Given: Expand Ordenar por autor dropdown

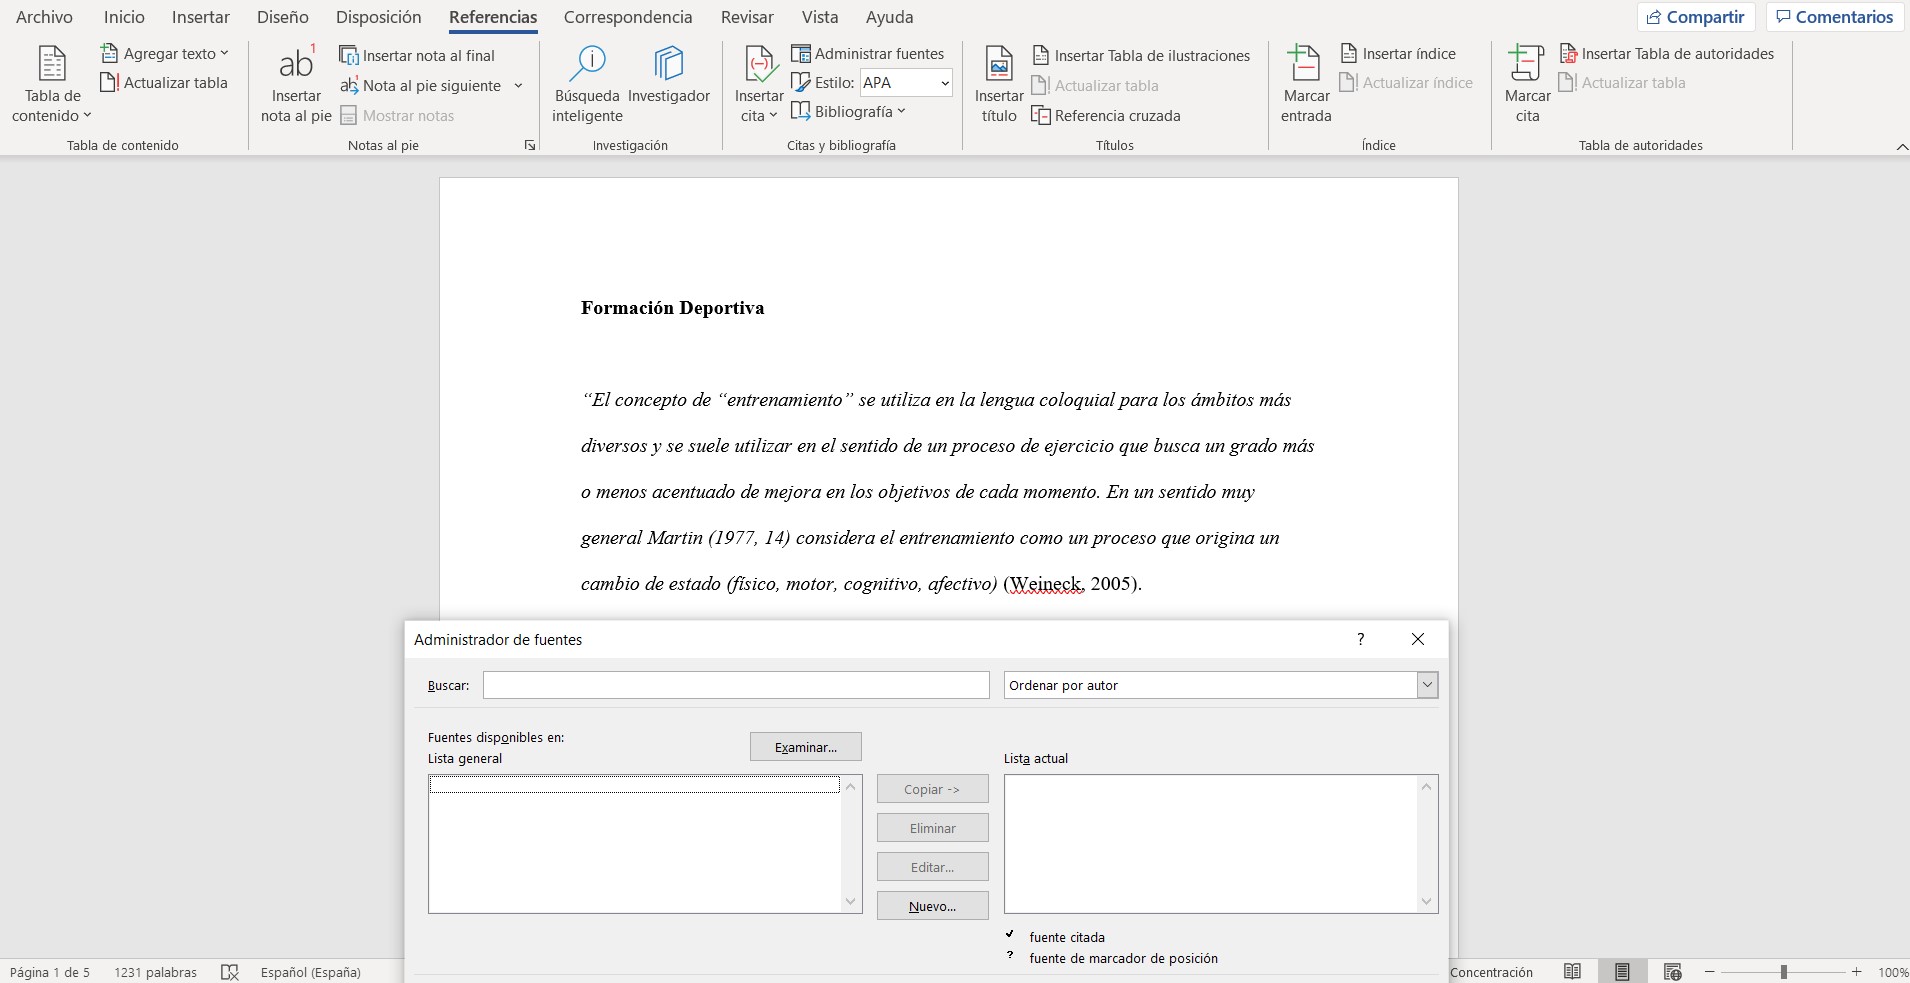Looking at the screenshot, I should point(1427,685).
